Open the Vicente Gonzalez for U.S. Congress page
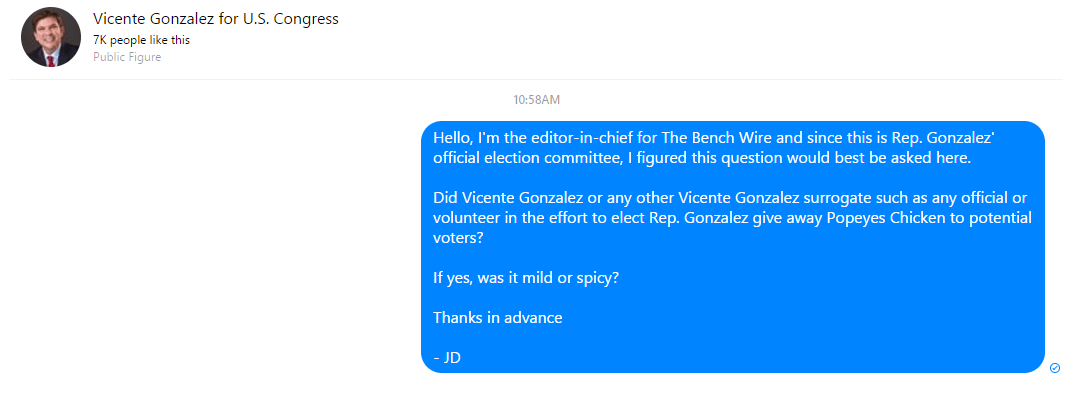This screenshot has height=394, width=1071. [216, 19]
